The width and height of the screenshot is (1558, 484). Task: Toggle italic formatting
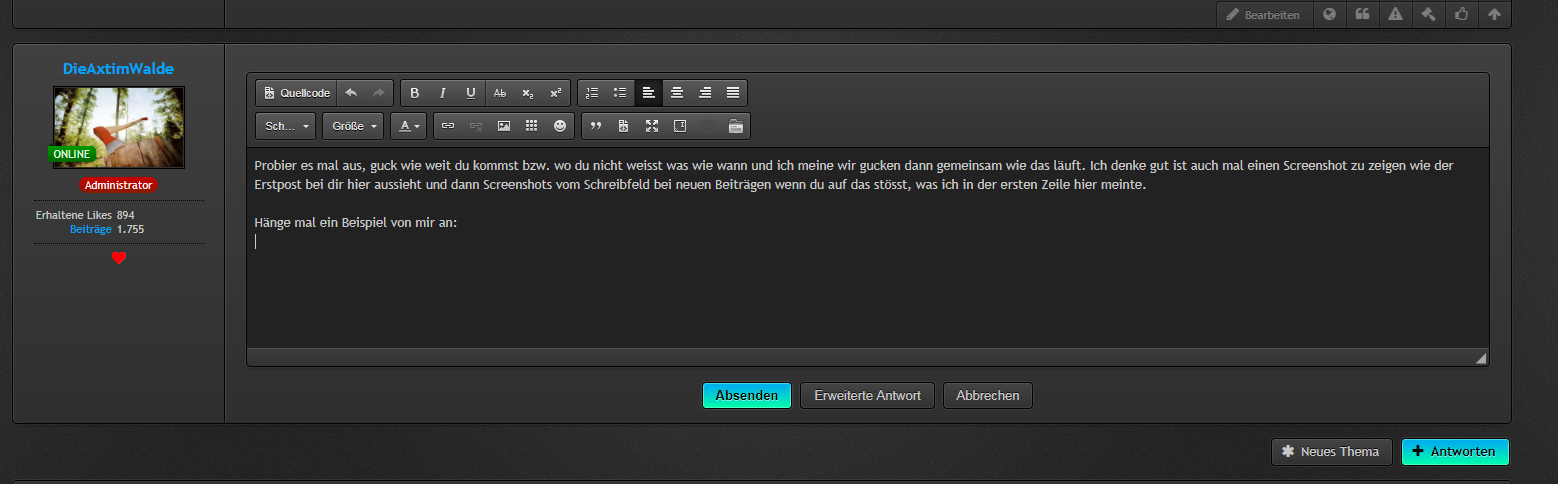tap(443, 93)
